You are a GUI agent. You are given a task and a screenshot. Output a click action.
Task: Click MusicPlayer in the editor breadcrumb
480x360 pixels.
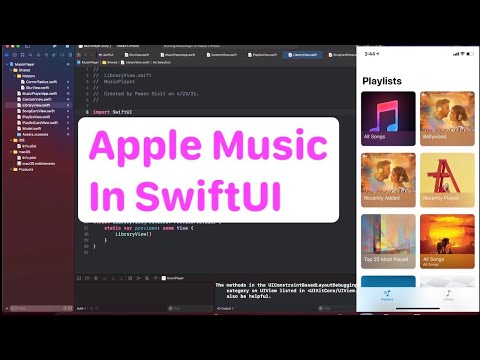(x=88, y=62)
